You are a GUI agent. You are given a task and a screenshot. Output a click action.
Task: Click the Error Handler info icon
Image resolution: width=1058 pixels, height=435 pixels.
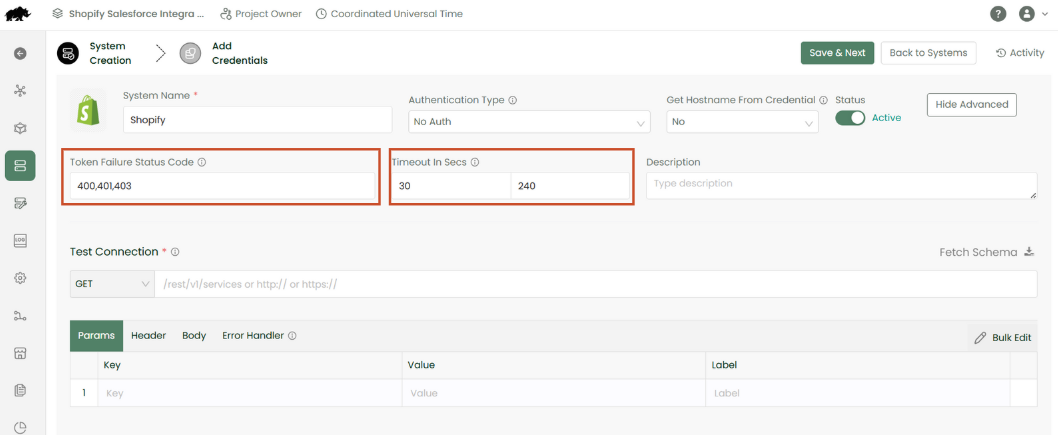[x=292, y=336]
